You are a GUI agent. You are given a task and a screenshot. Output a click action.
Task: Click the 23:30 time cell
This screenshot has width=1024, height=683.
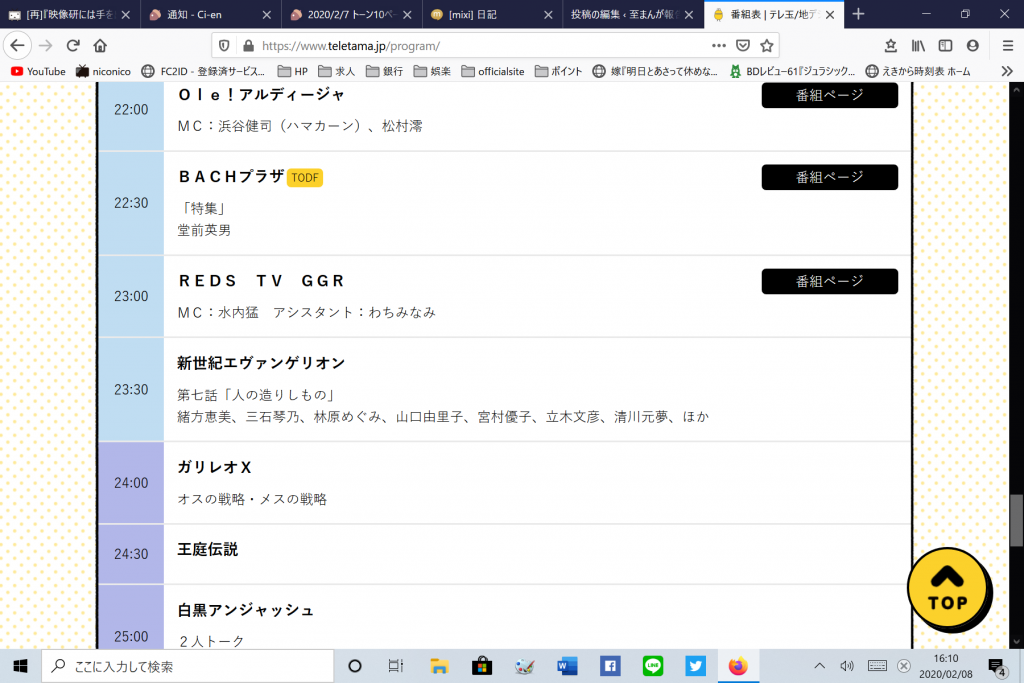coord(131,390)
